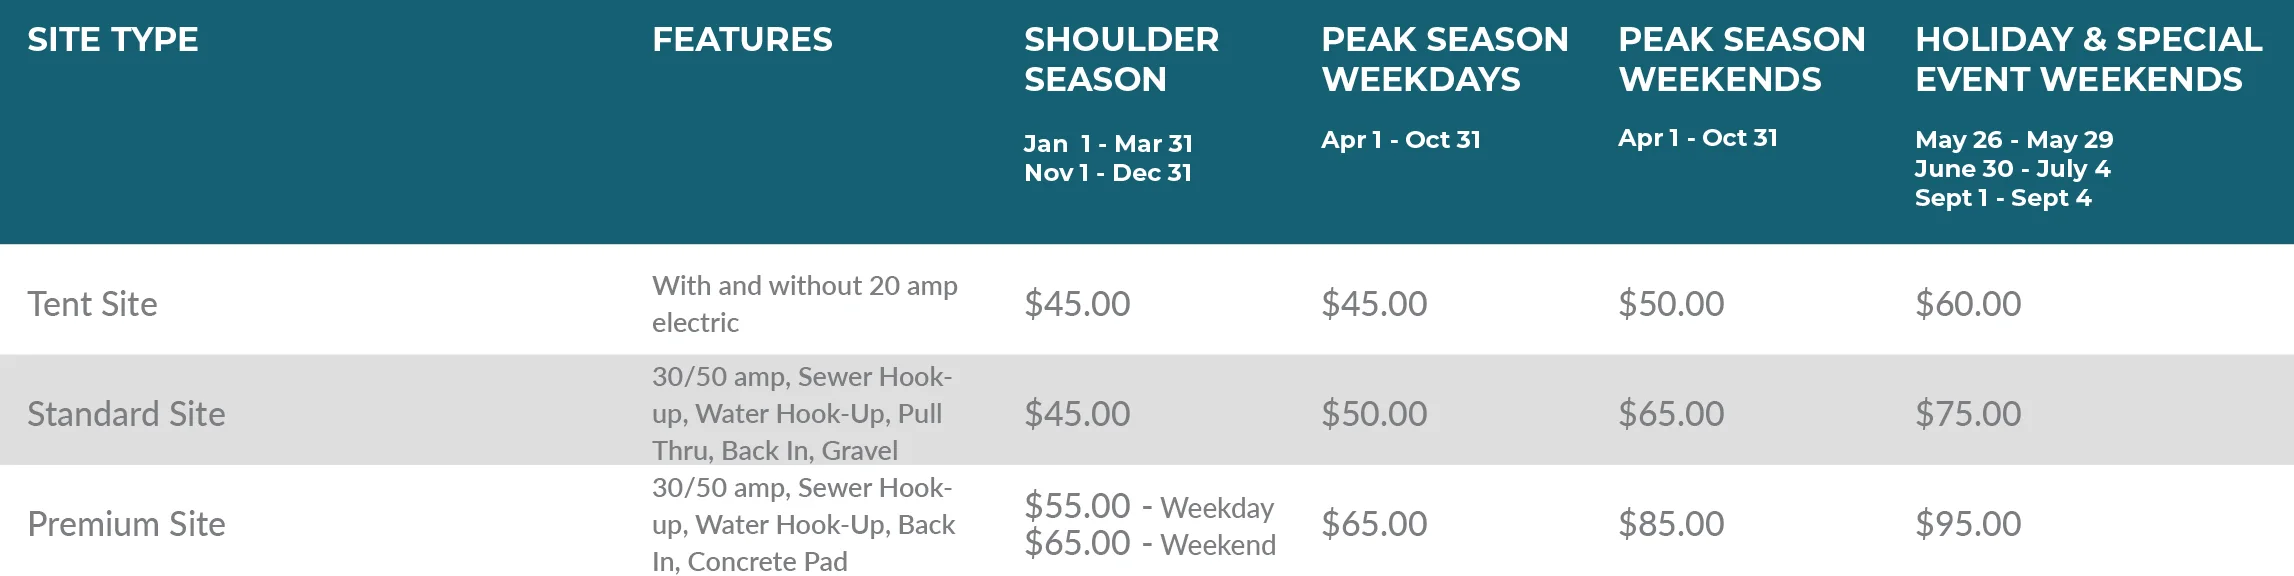Click Premium Site $65.00 Weekend shoulder rate

pyautogui.click(x=1150, y=544)
